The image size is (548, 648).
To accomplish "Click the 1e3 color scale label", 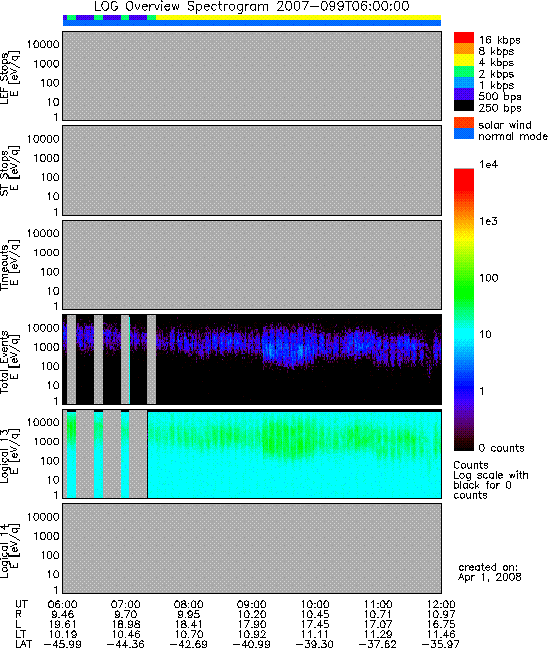I will [488, 221].
